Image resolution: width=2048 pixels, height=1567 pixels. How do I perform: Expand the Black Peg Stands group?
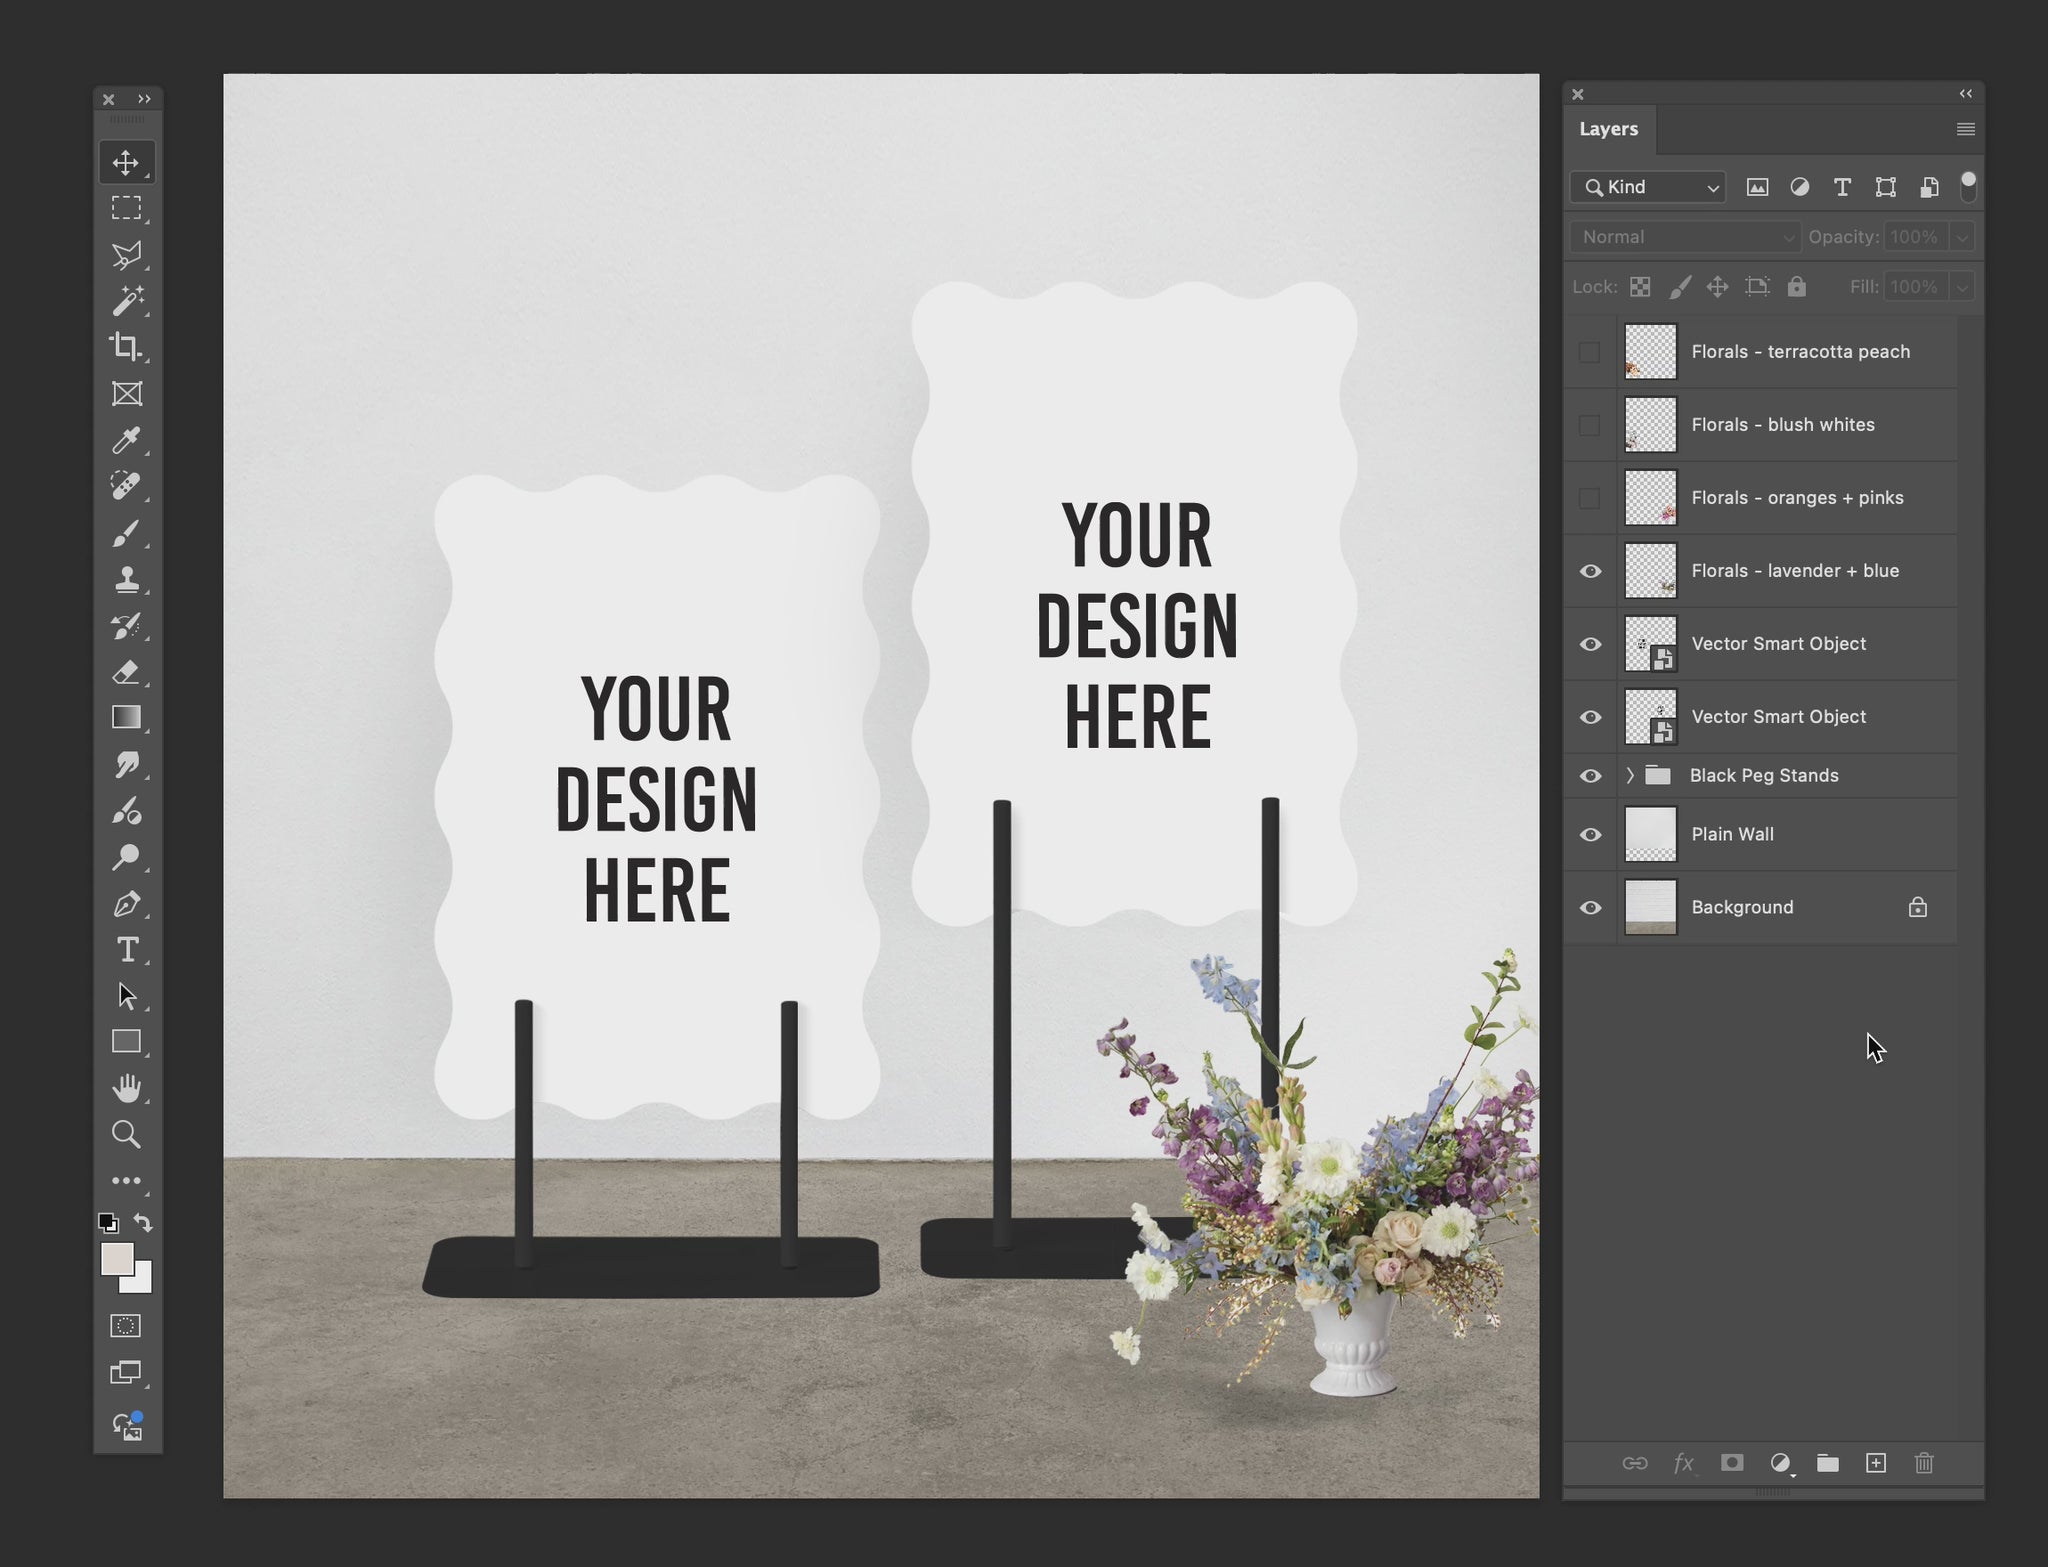1630,775
